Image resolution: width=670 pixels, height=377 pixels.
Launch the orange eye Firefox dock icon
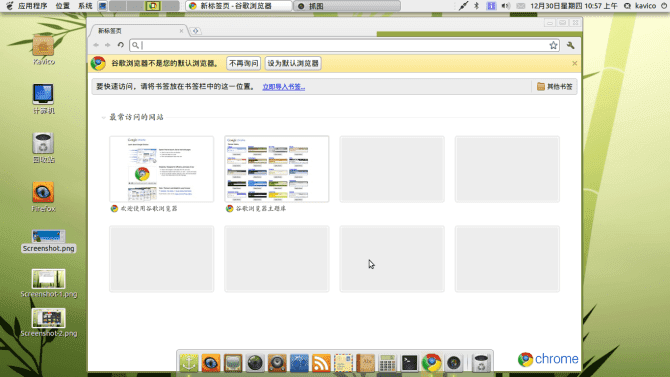(211, 363)
